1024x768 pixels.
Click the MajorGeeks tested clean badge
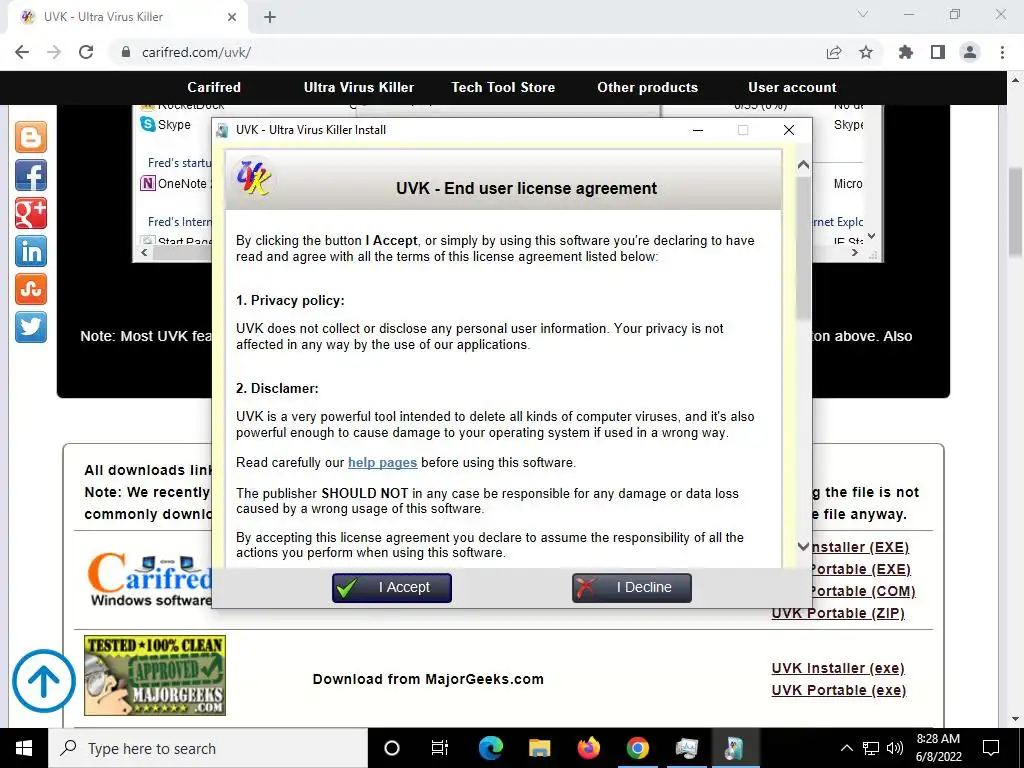point(155,675)
